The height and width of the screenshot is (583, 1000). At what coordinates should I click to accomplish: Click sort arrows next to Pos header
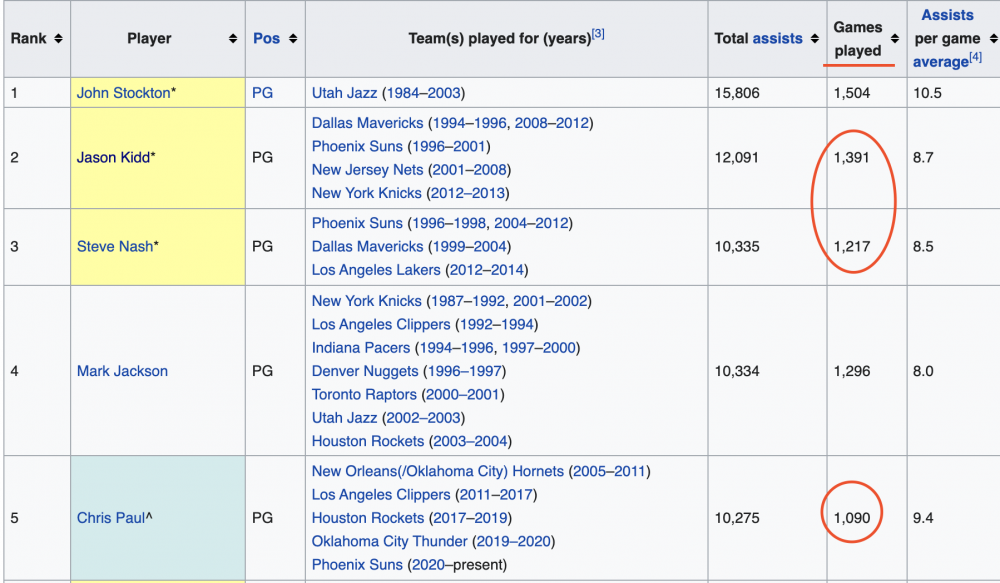pos(292,39)
